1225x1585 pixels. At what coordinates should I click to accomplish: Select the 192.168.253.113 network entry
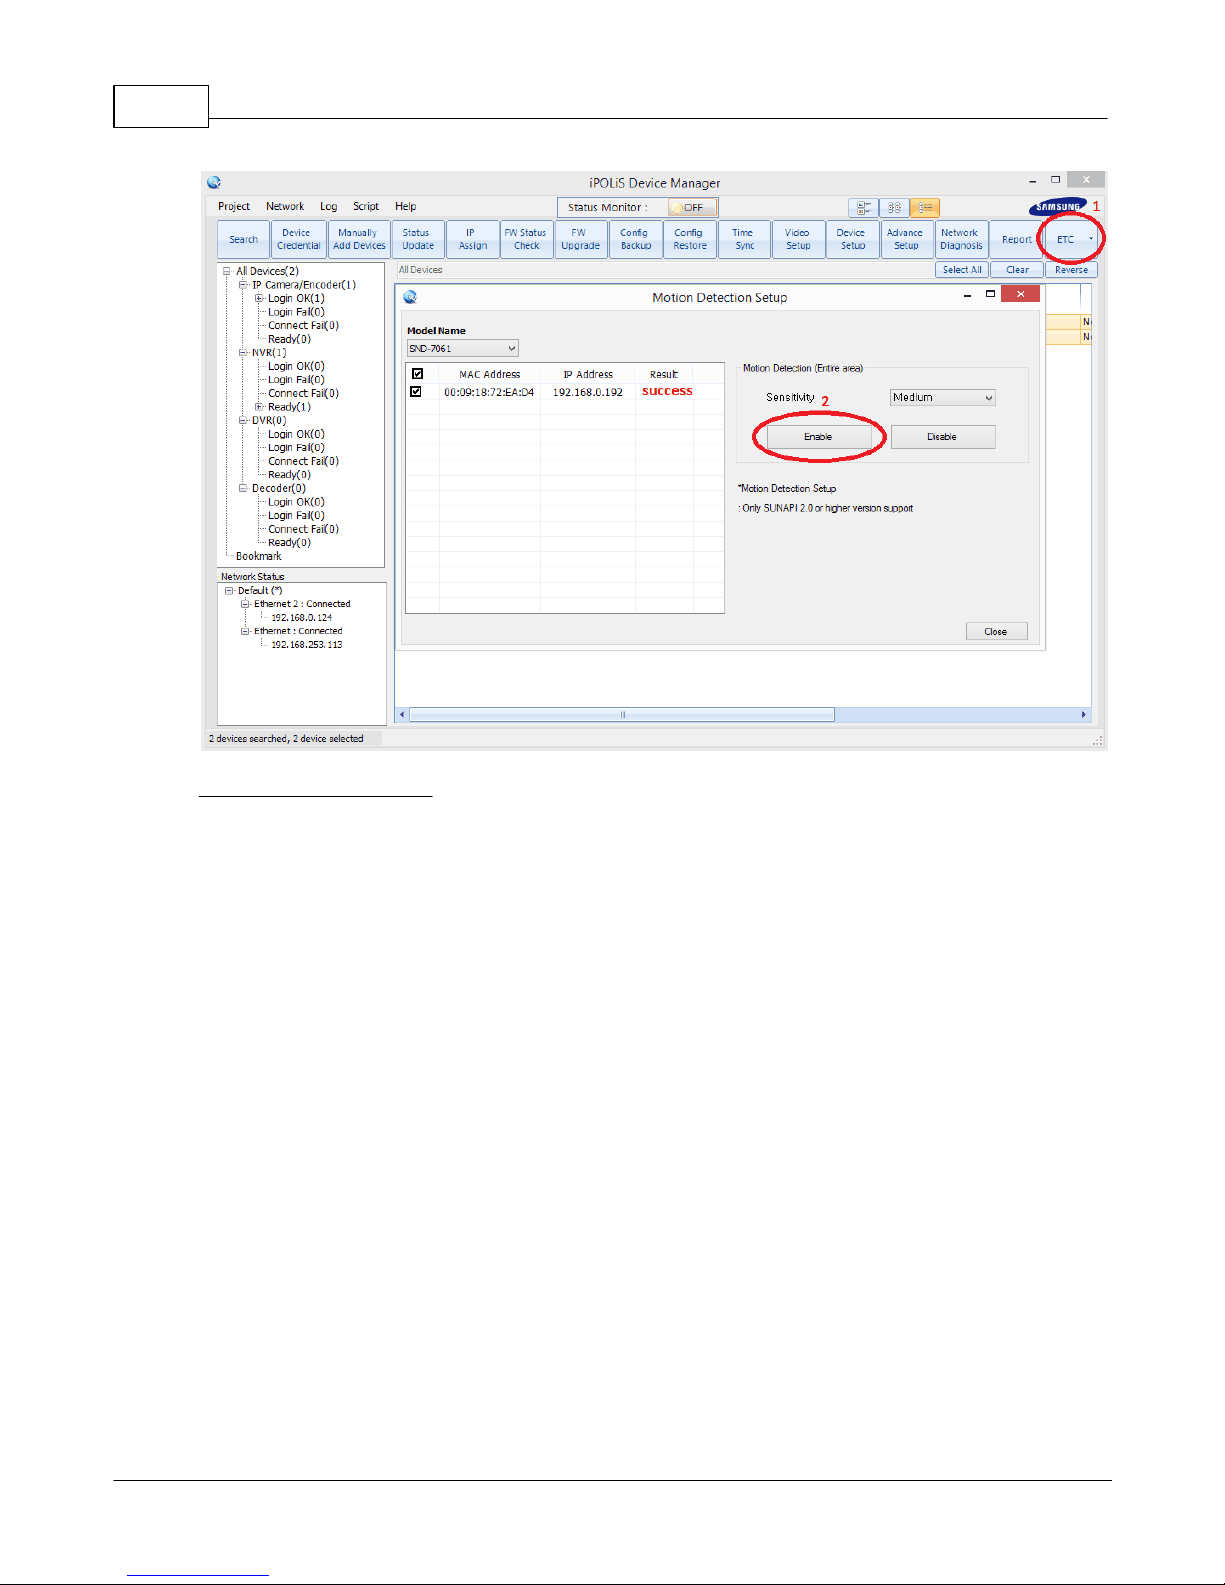click(307, 645)
